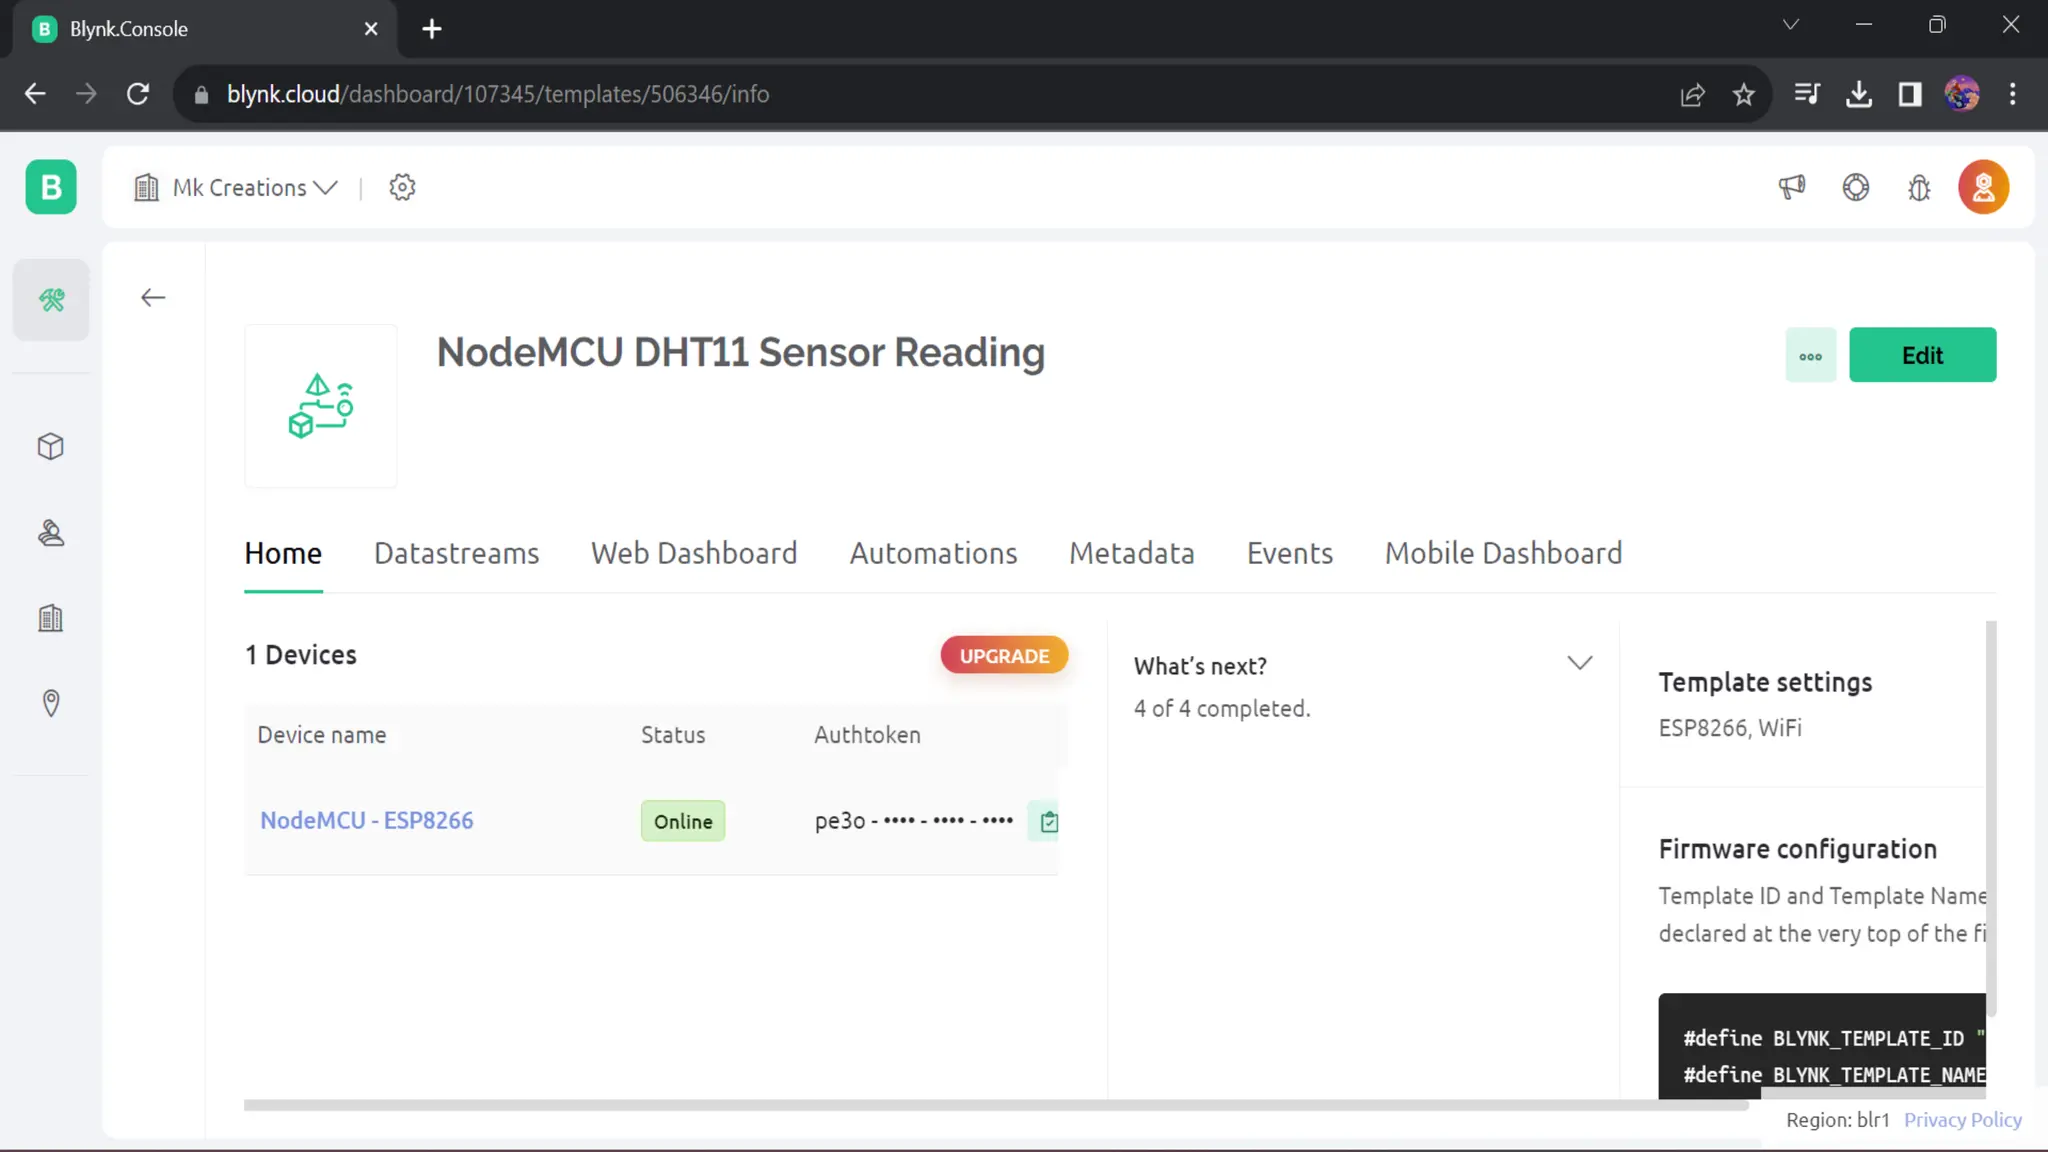The image size is (2048, 1152).
Task: Click the horizontal scrollbar at page bottom
Action: 995,1105
